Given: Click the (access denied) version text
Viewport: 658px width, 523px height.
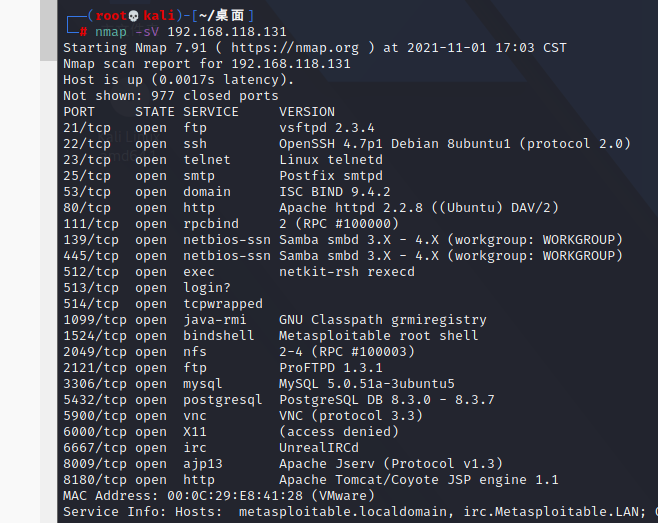Looking at the screenshot, I should (x=339, y=432).
